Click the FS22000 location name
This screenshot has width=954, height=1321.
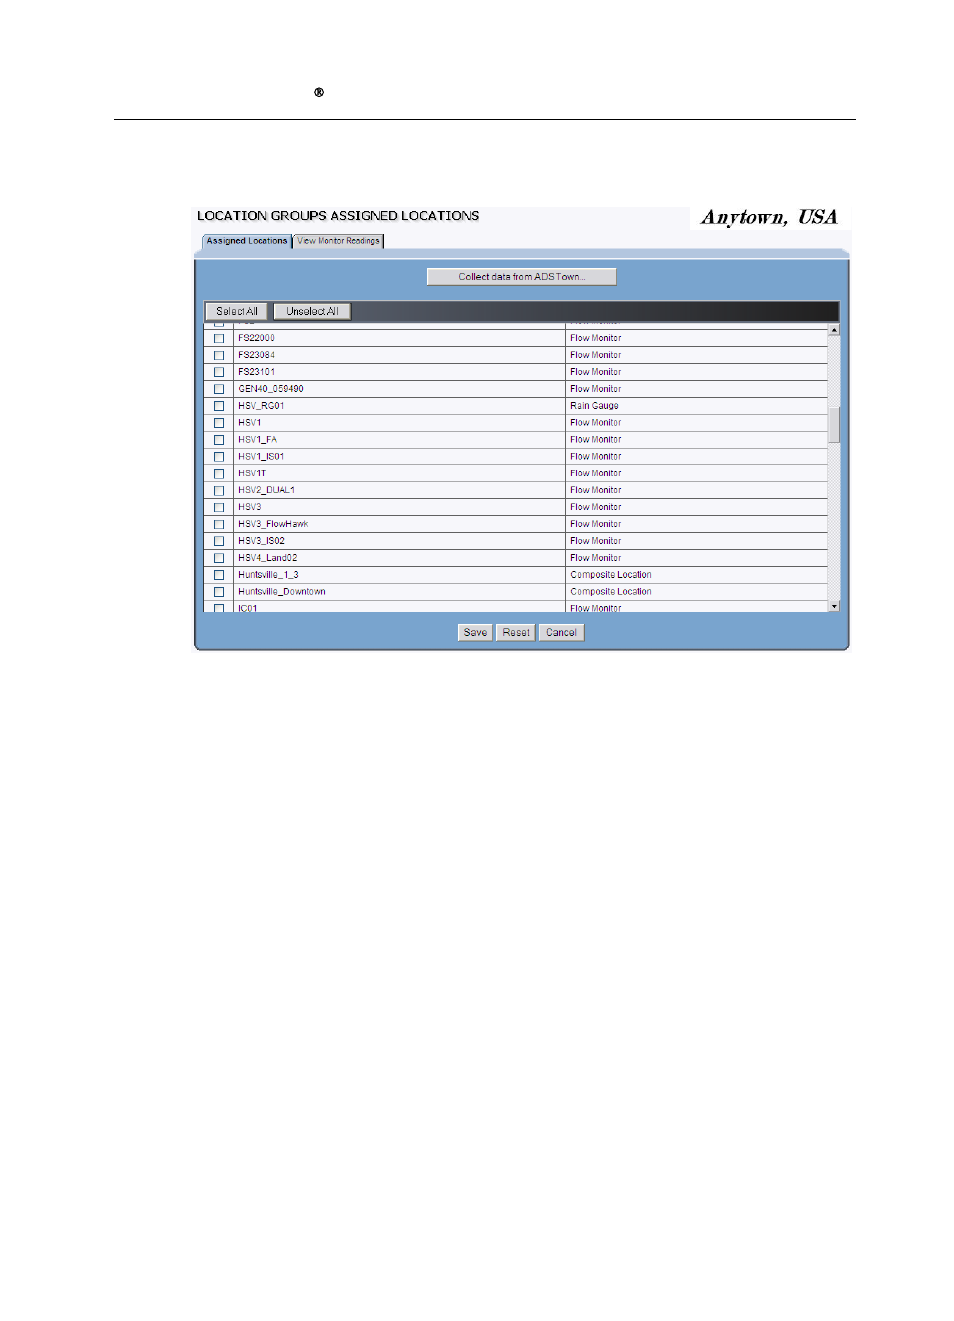tap(256, 338)
